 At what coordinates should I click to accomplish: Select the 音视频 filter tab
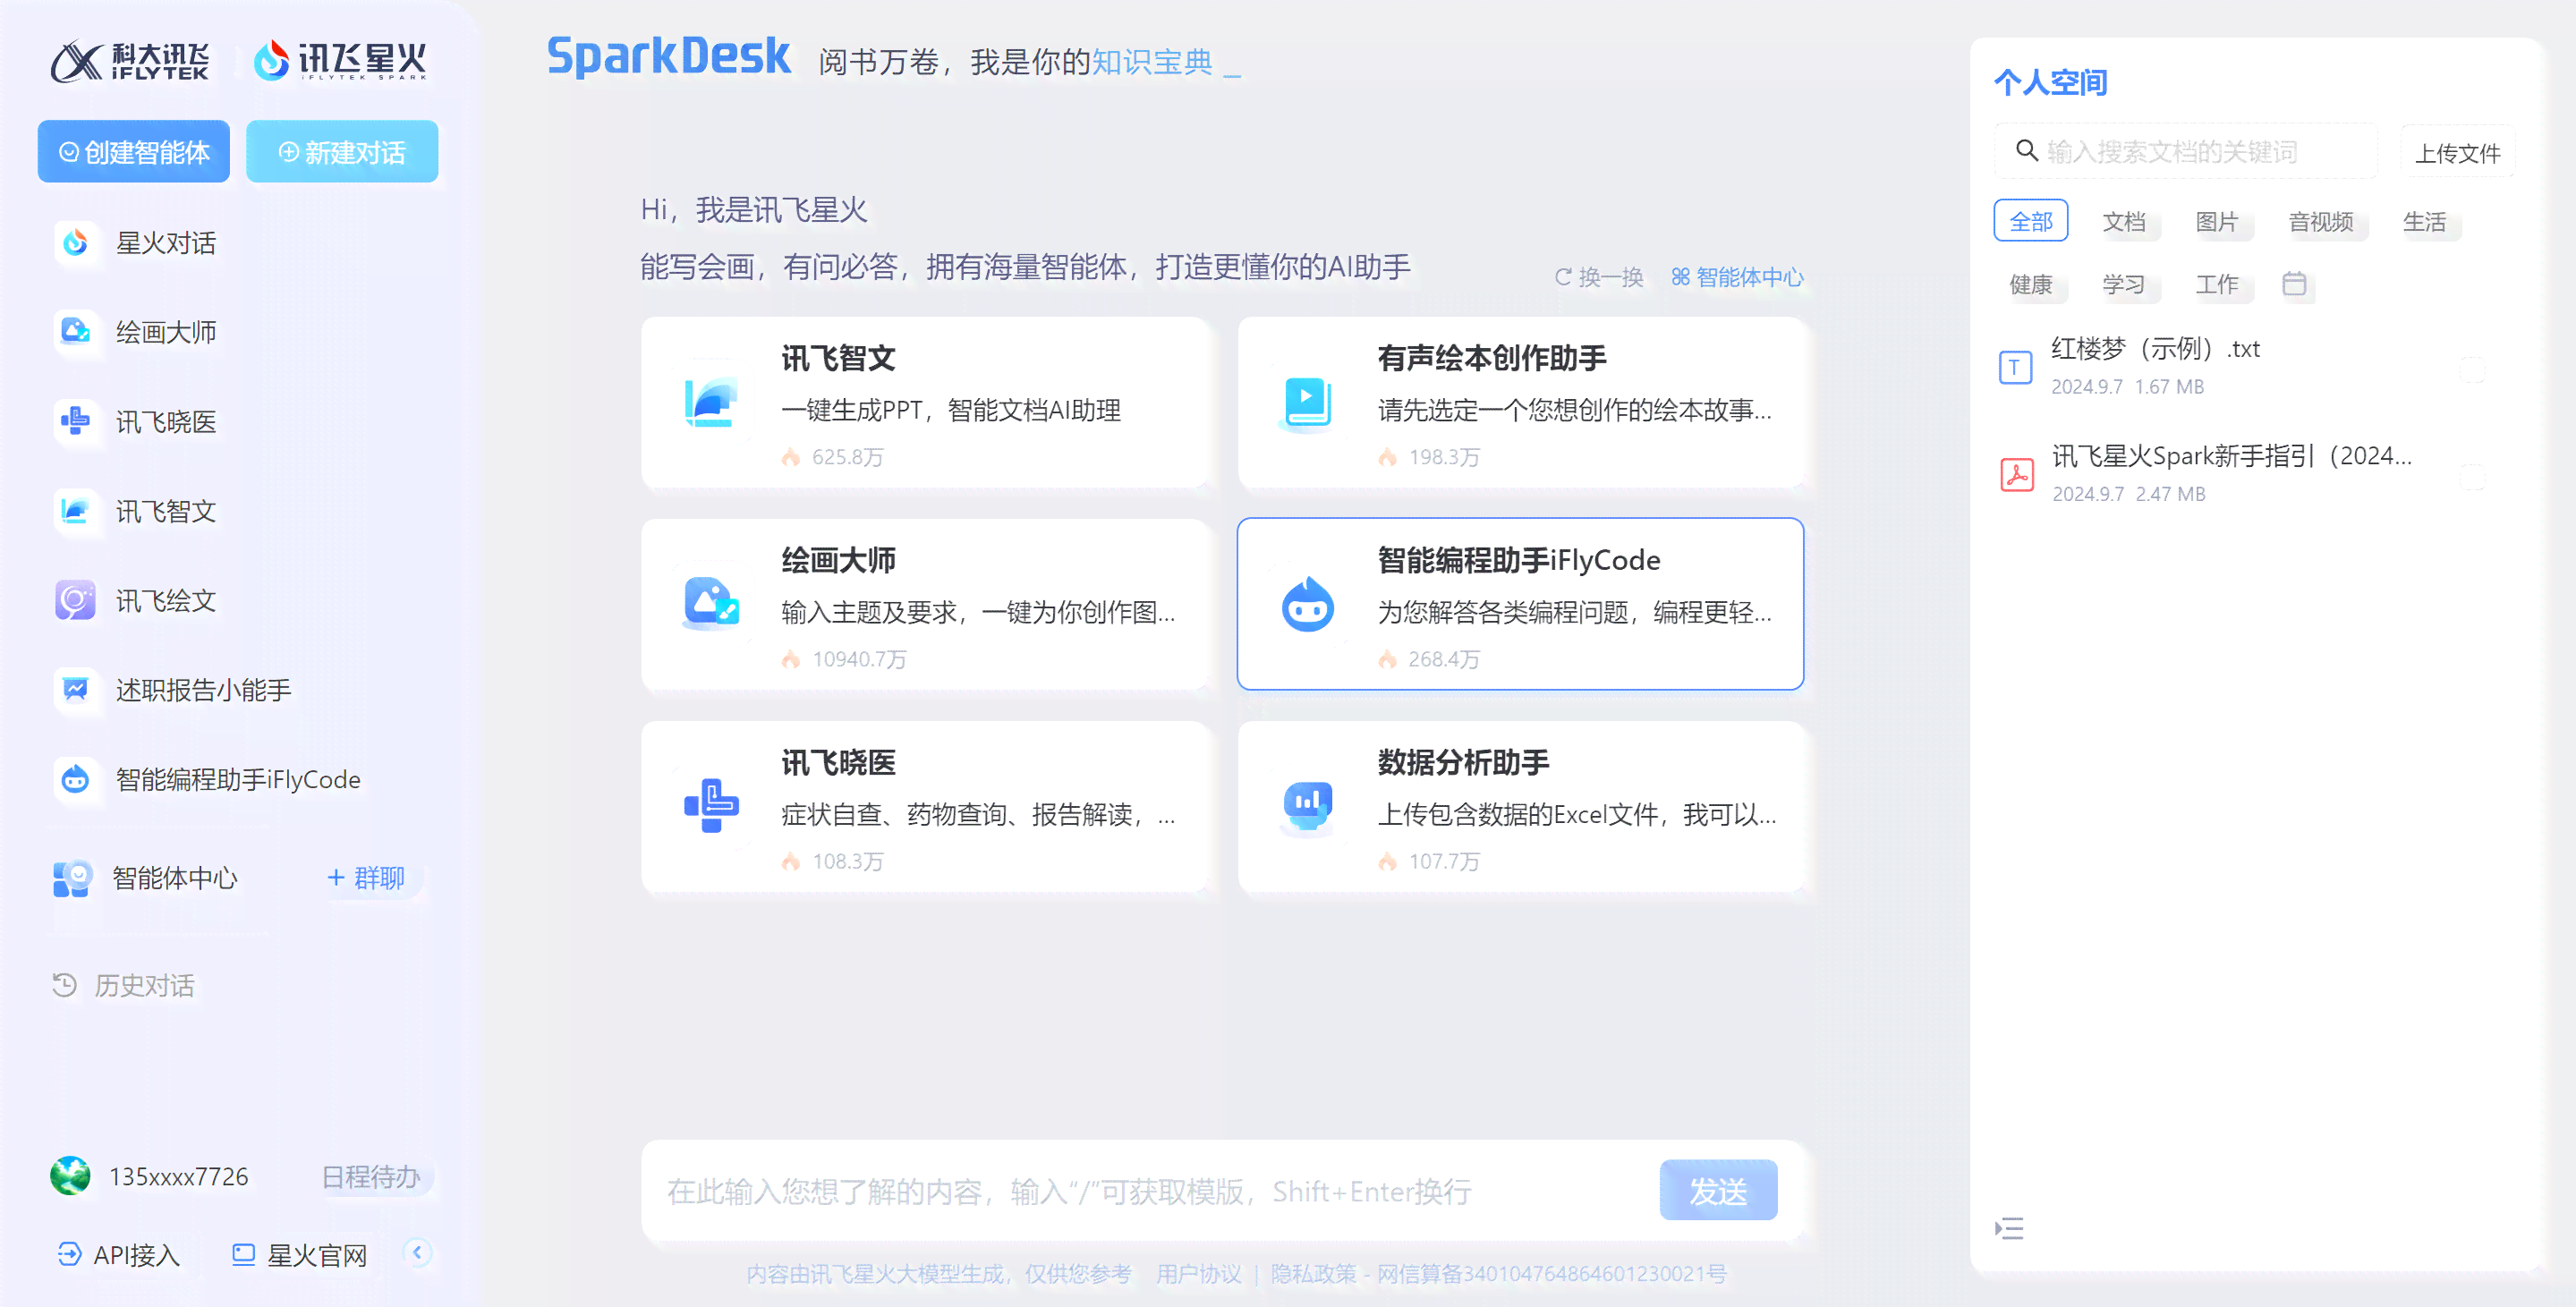[2321, 221]
